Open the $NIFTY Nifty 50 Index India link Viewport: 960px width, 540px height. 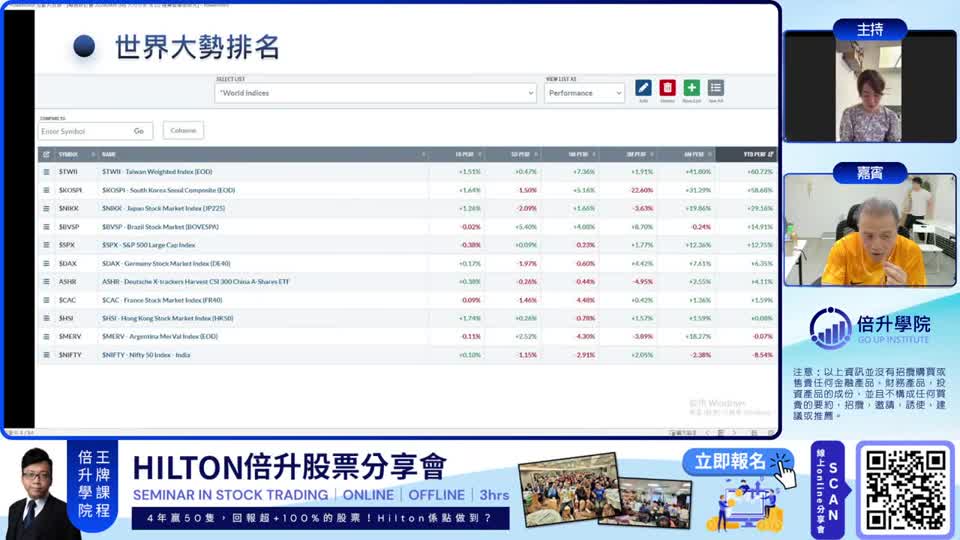point(146,355)
